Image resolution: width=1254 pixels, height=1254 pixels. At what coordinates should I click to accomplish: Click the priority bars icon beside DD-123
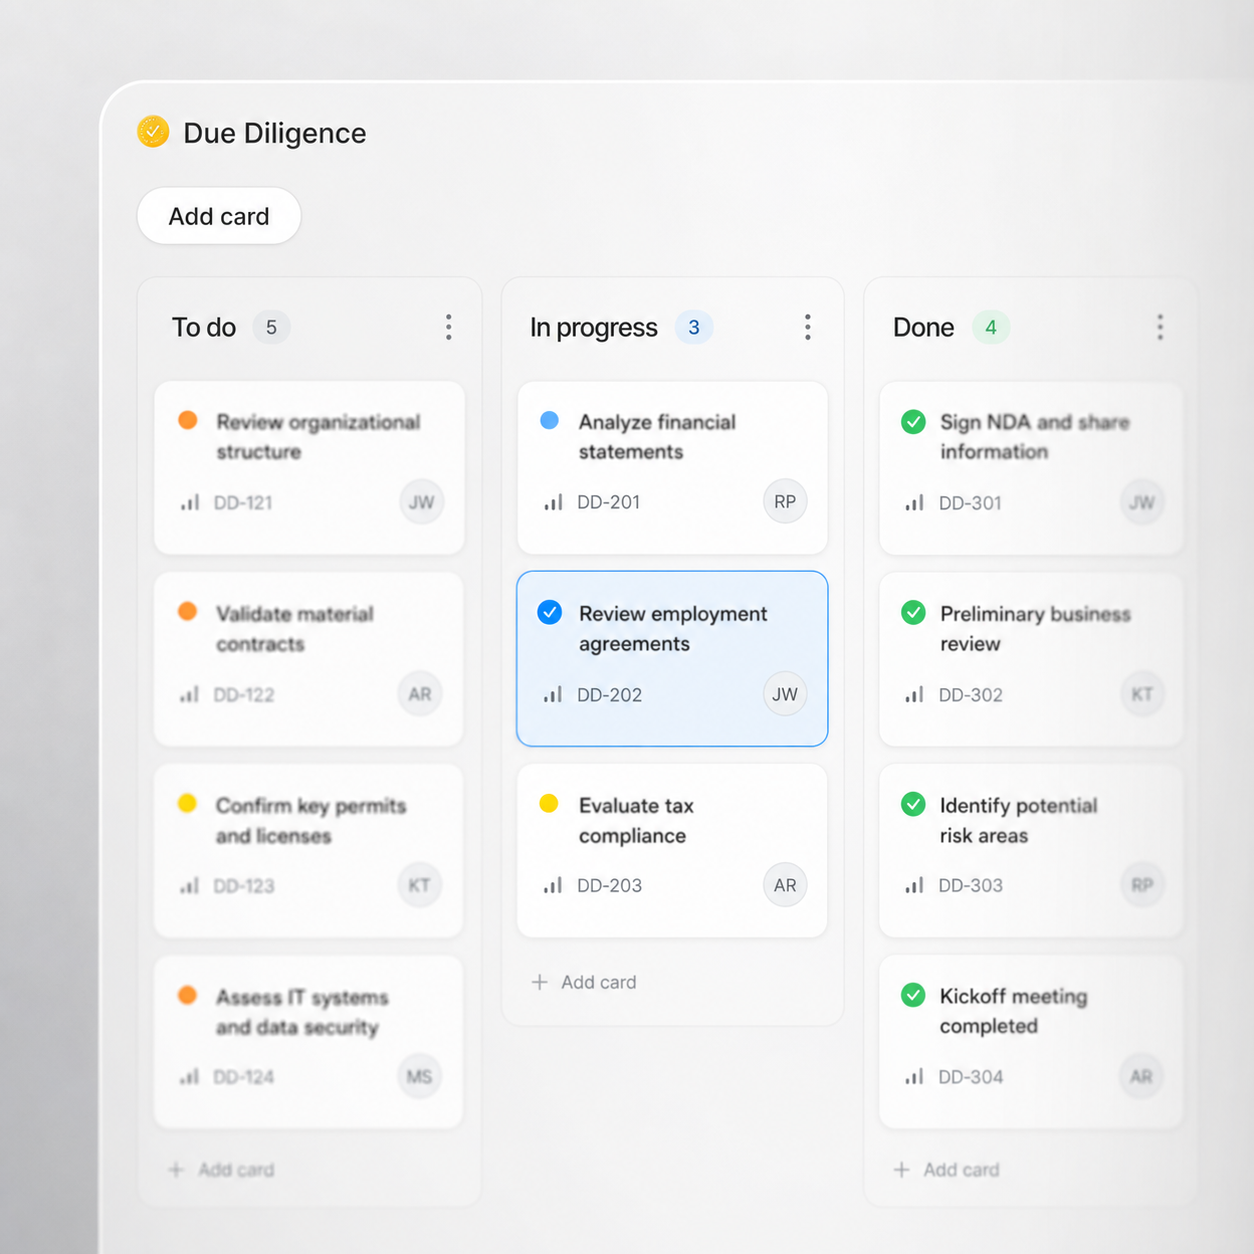[x=190, y=885]
